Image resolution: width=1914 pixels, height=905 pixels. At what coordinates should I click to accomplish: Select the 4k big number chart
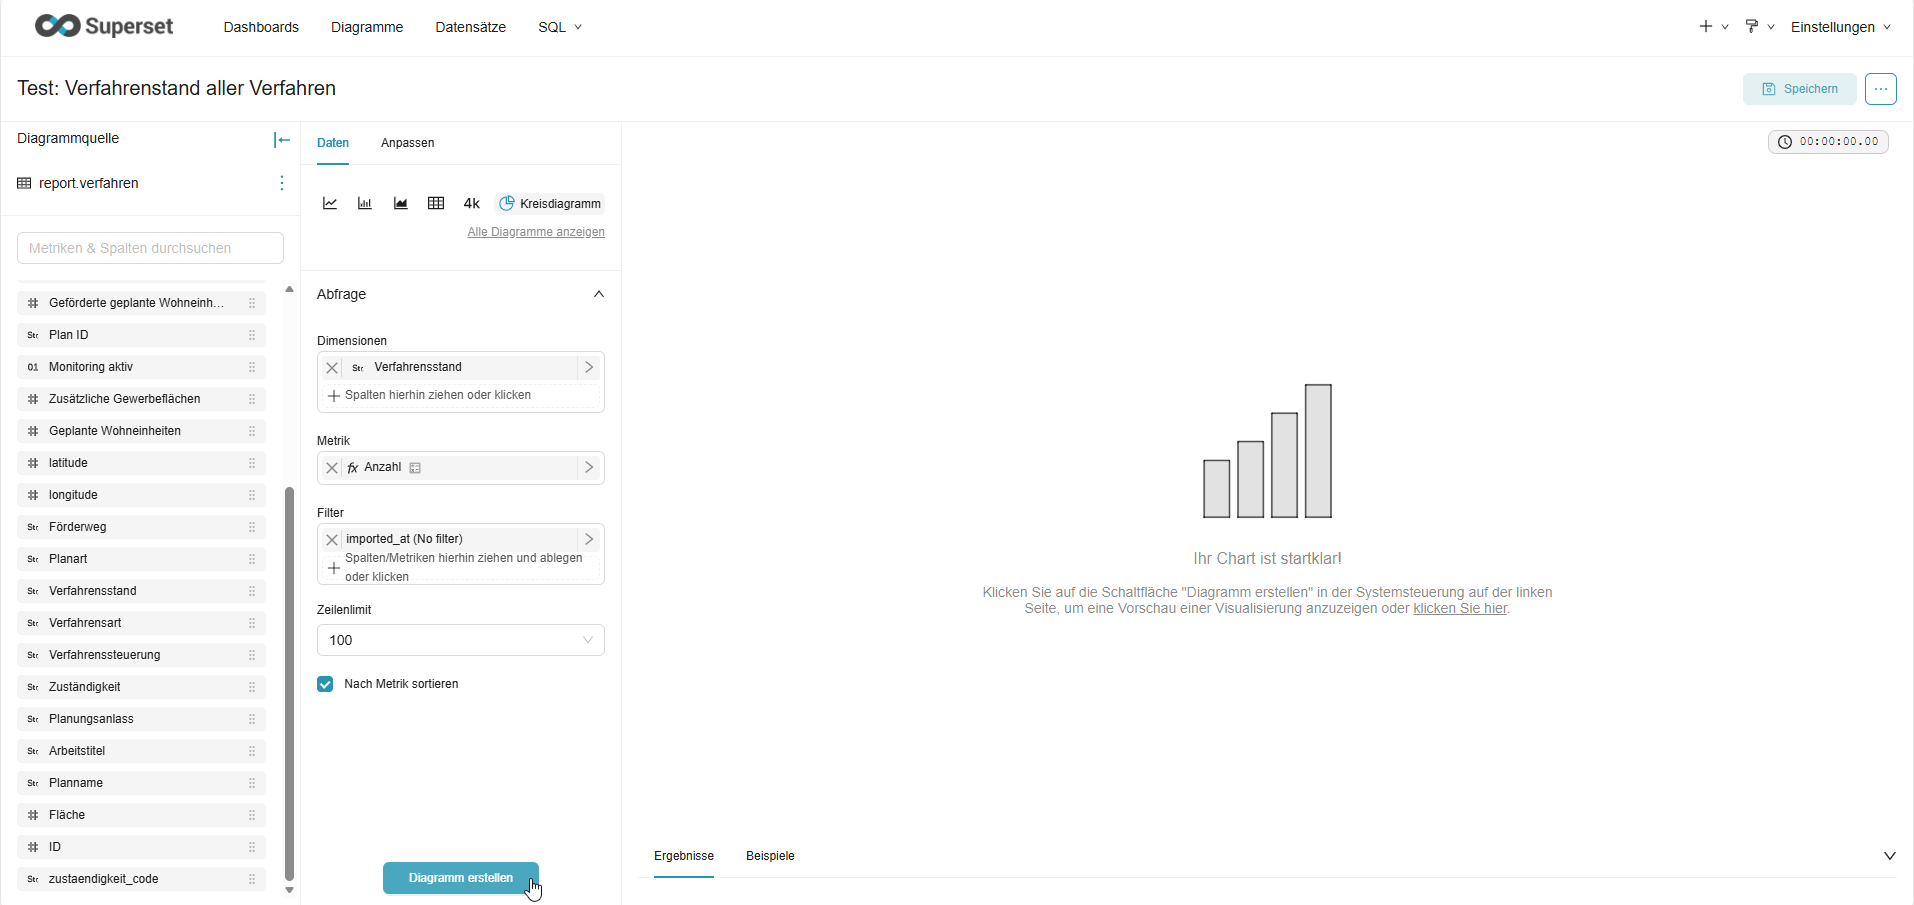pyautogui.click(x=472, y=203)
